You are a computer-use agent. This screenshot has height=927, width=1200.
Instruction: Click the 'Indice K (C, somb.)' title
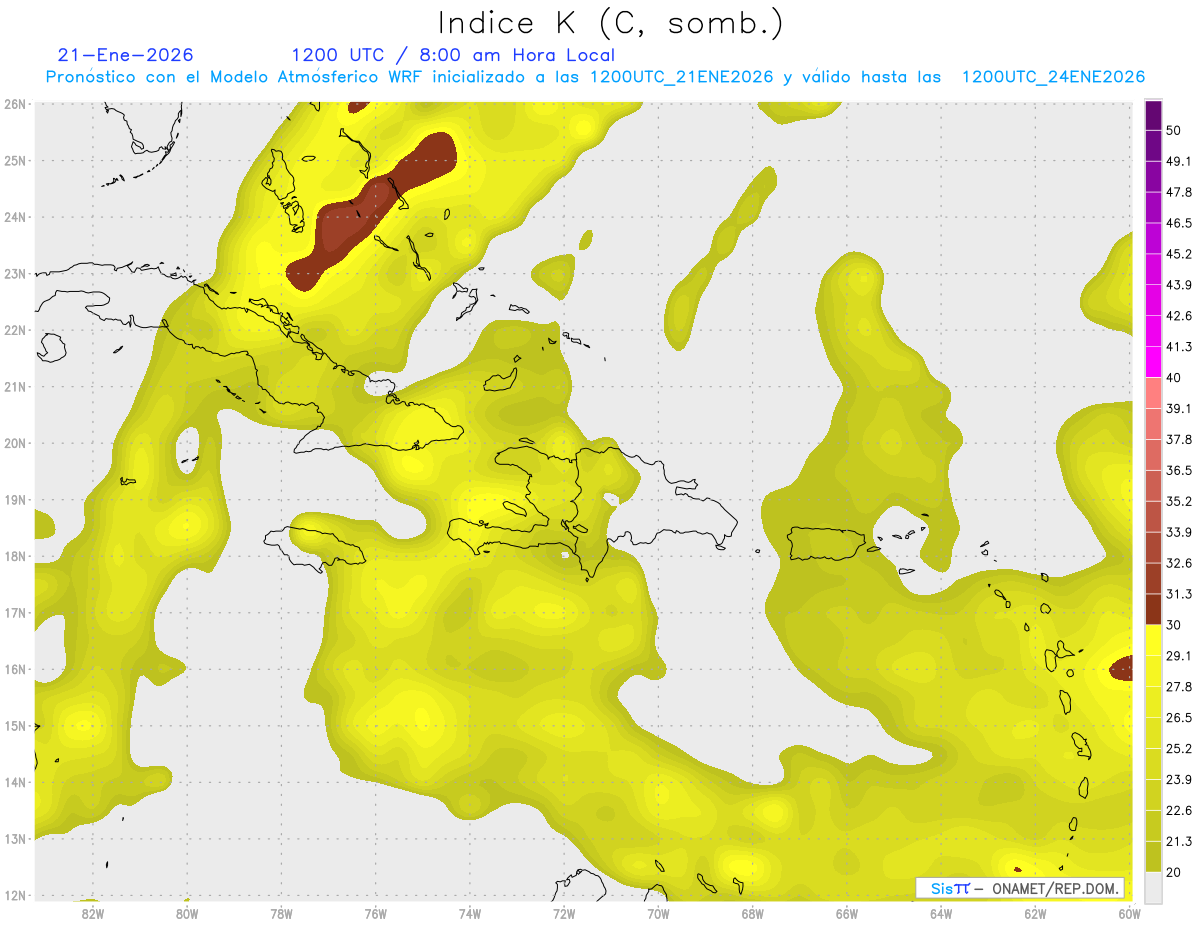pos(611,23)
